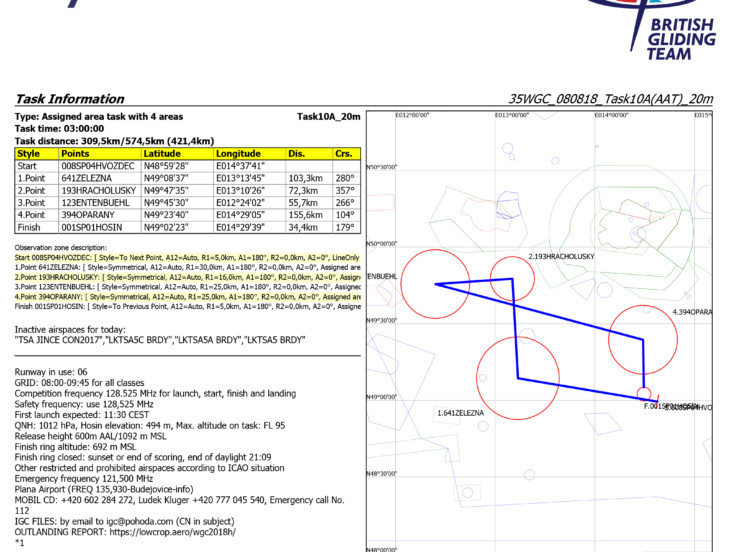Click the 35WGC_080818_Task10A document title
Image resolution: width=730 pixels, height=552 pixels.
(x=611, y=99)
